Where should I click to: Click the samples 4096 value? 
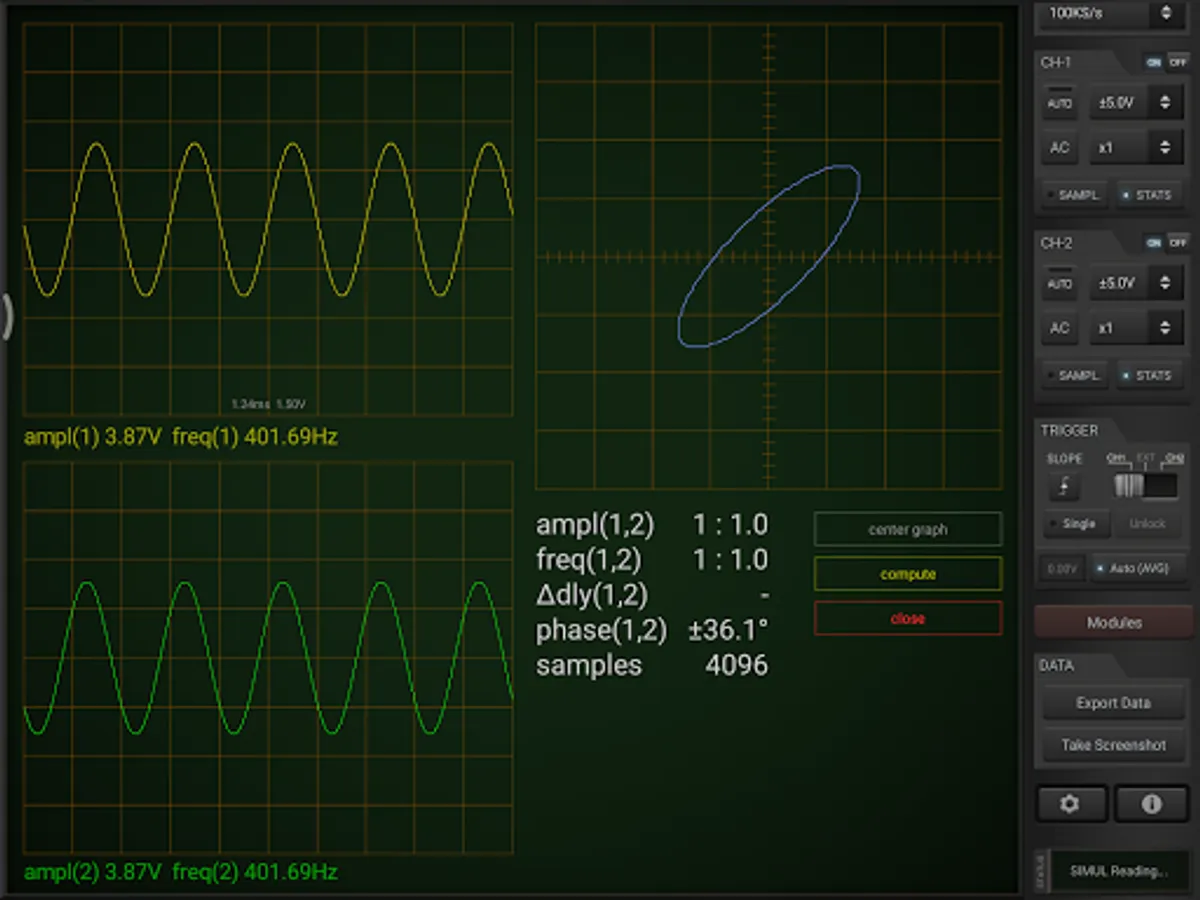tap(737, 666)
